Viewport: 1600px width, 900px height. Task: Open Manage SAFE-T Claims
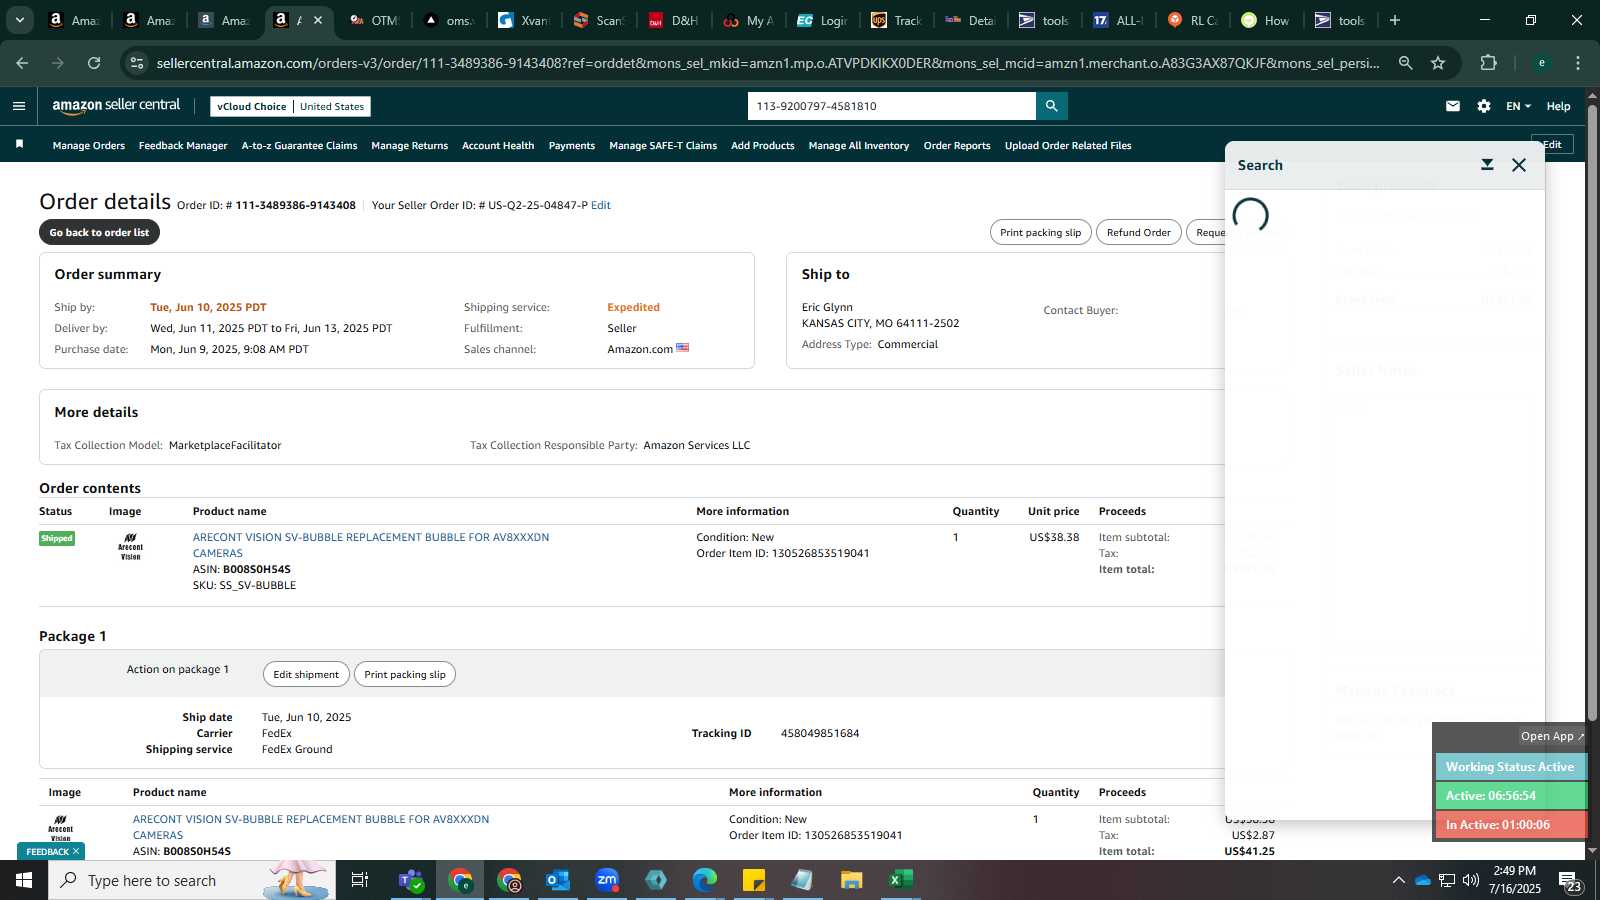(x=663, y=146)
